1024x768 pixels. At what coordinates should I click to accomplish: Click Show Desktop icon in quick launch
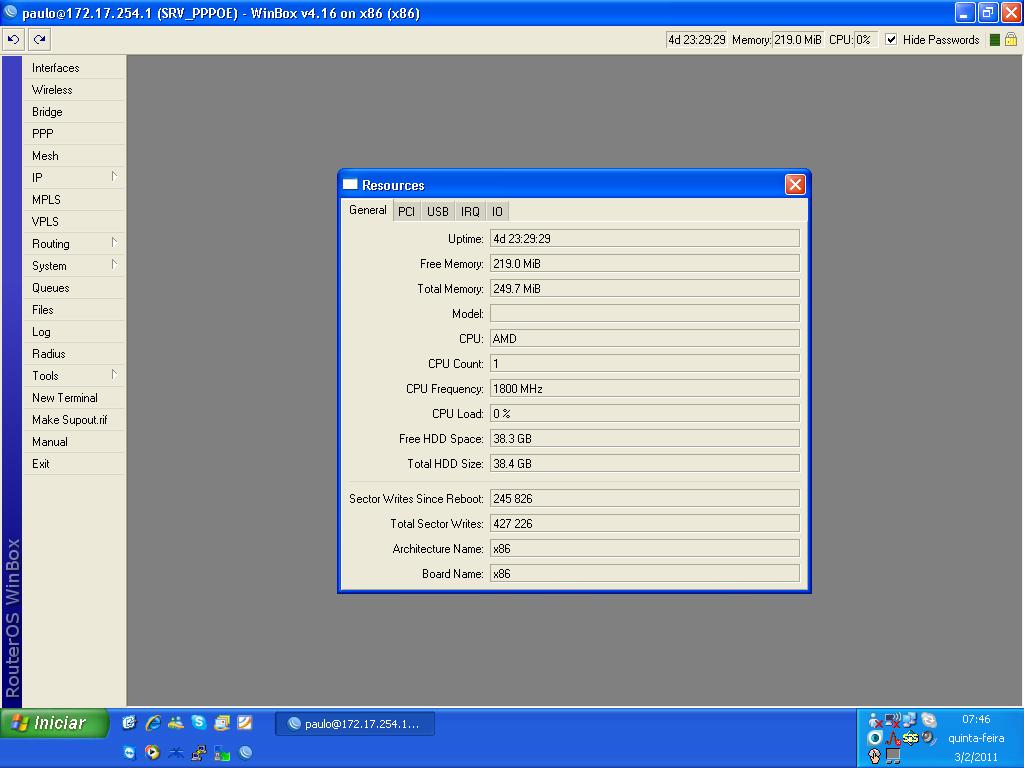pyautogui.click(x=129, y=722)
